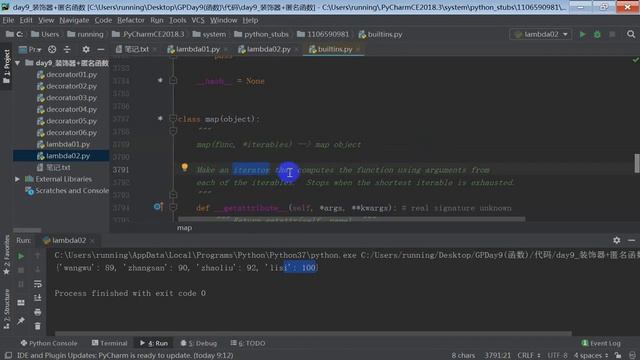This screenshot has width=640, height=360.
Task: Start debugging with the bug icon
Action: click(x=597, y=34)
